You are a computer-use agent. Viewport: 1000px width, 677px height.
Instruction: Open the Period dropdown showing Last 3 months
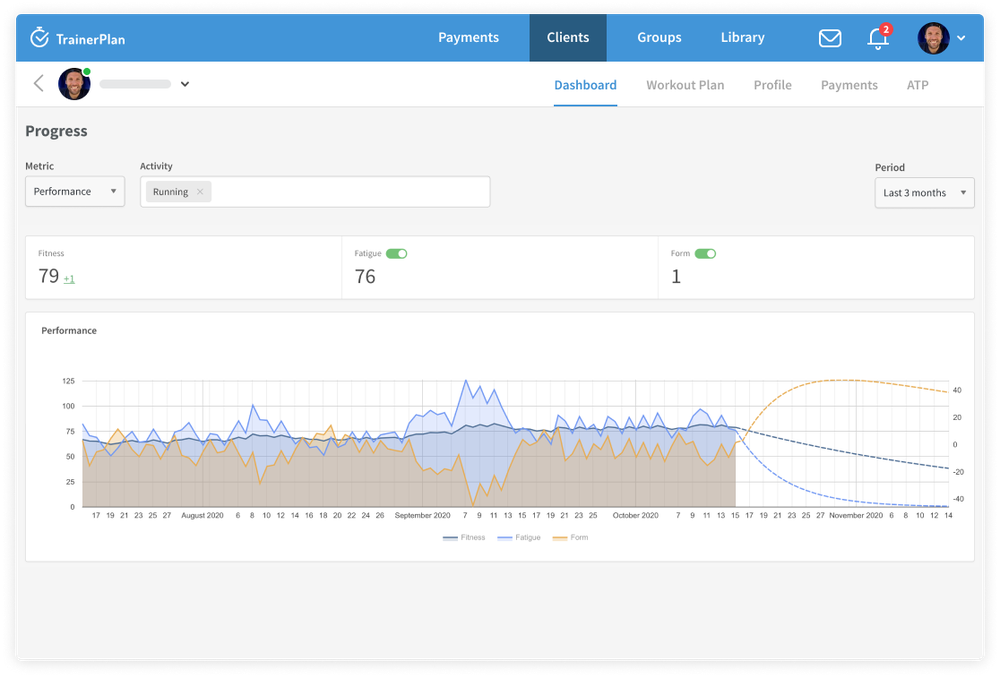click(924, 193)
